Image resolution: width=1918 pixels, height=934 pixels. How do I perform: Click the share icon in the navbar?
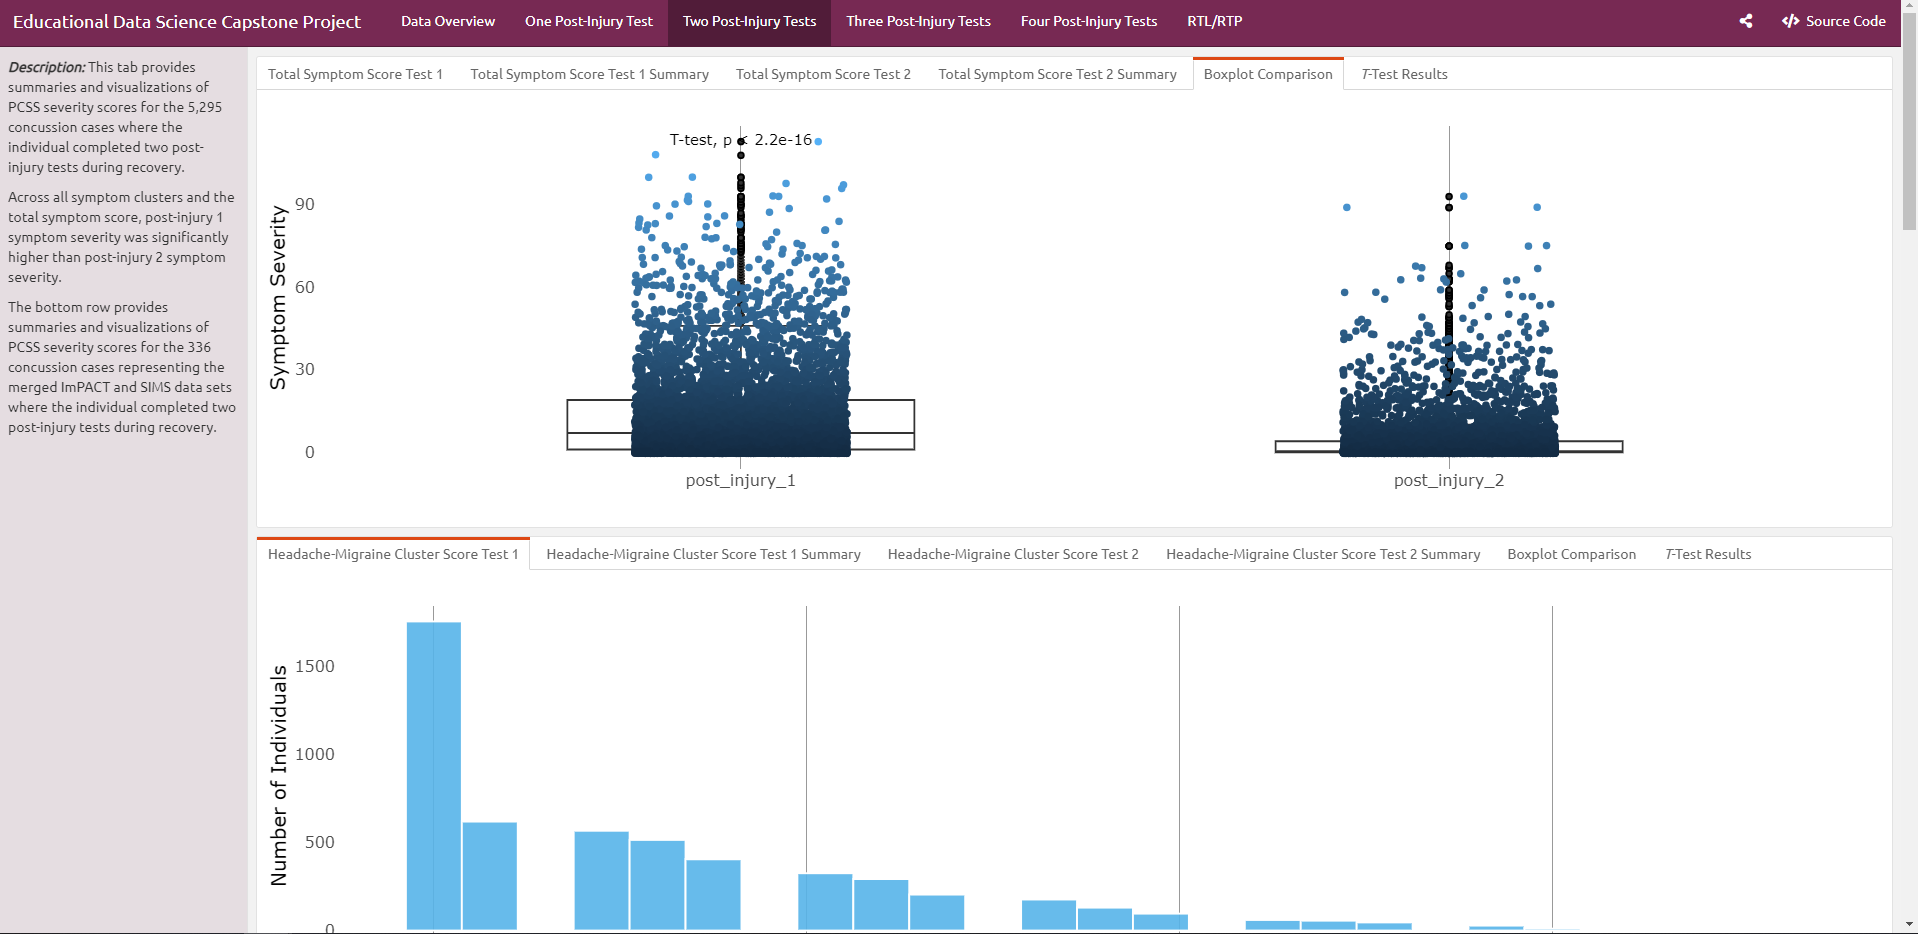click(1746, 21)
